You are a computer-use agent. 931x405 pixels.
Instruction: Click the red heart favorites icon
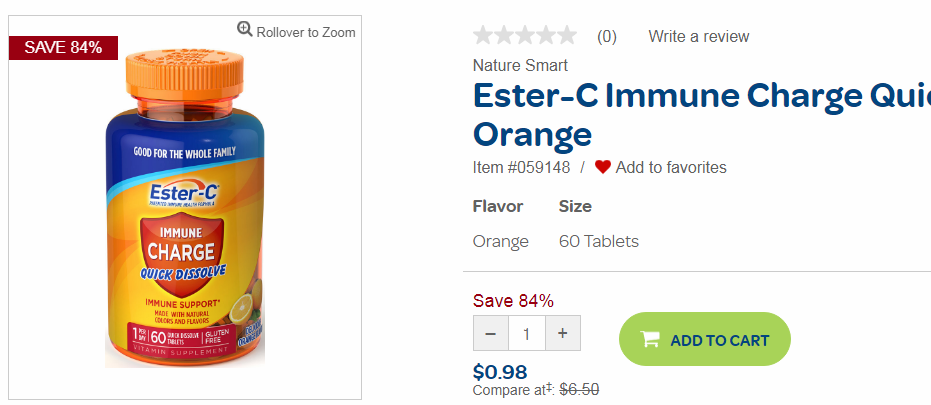[603, 167]
